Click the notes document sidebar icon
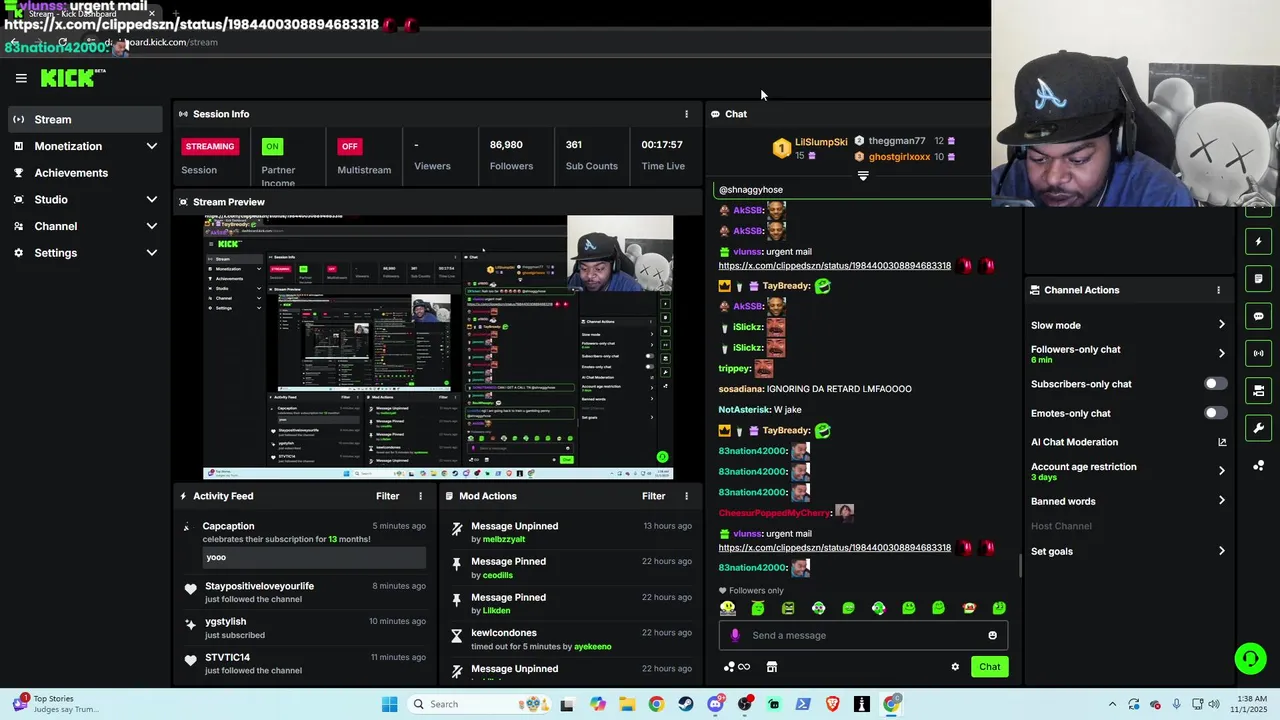The height and width of the screenshot is (720, 1280). click(1259, 278)
